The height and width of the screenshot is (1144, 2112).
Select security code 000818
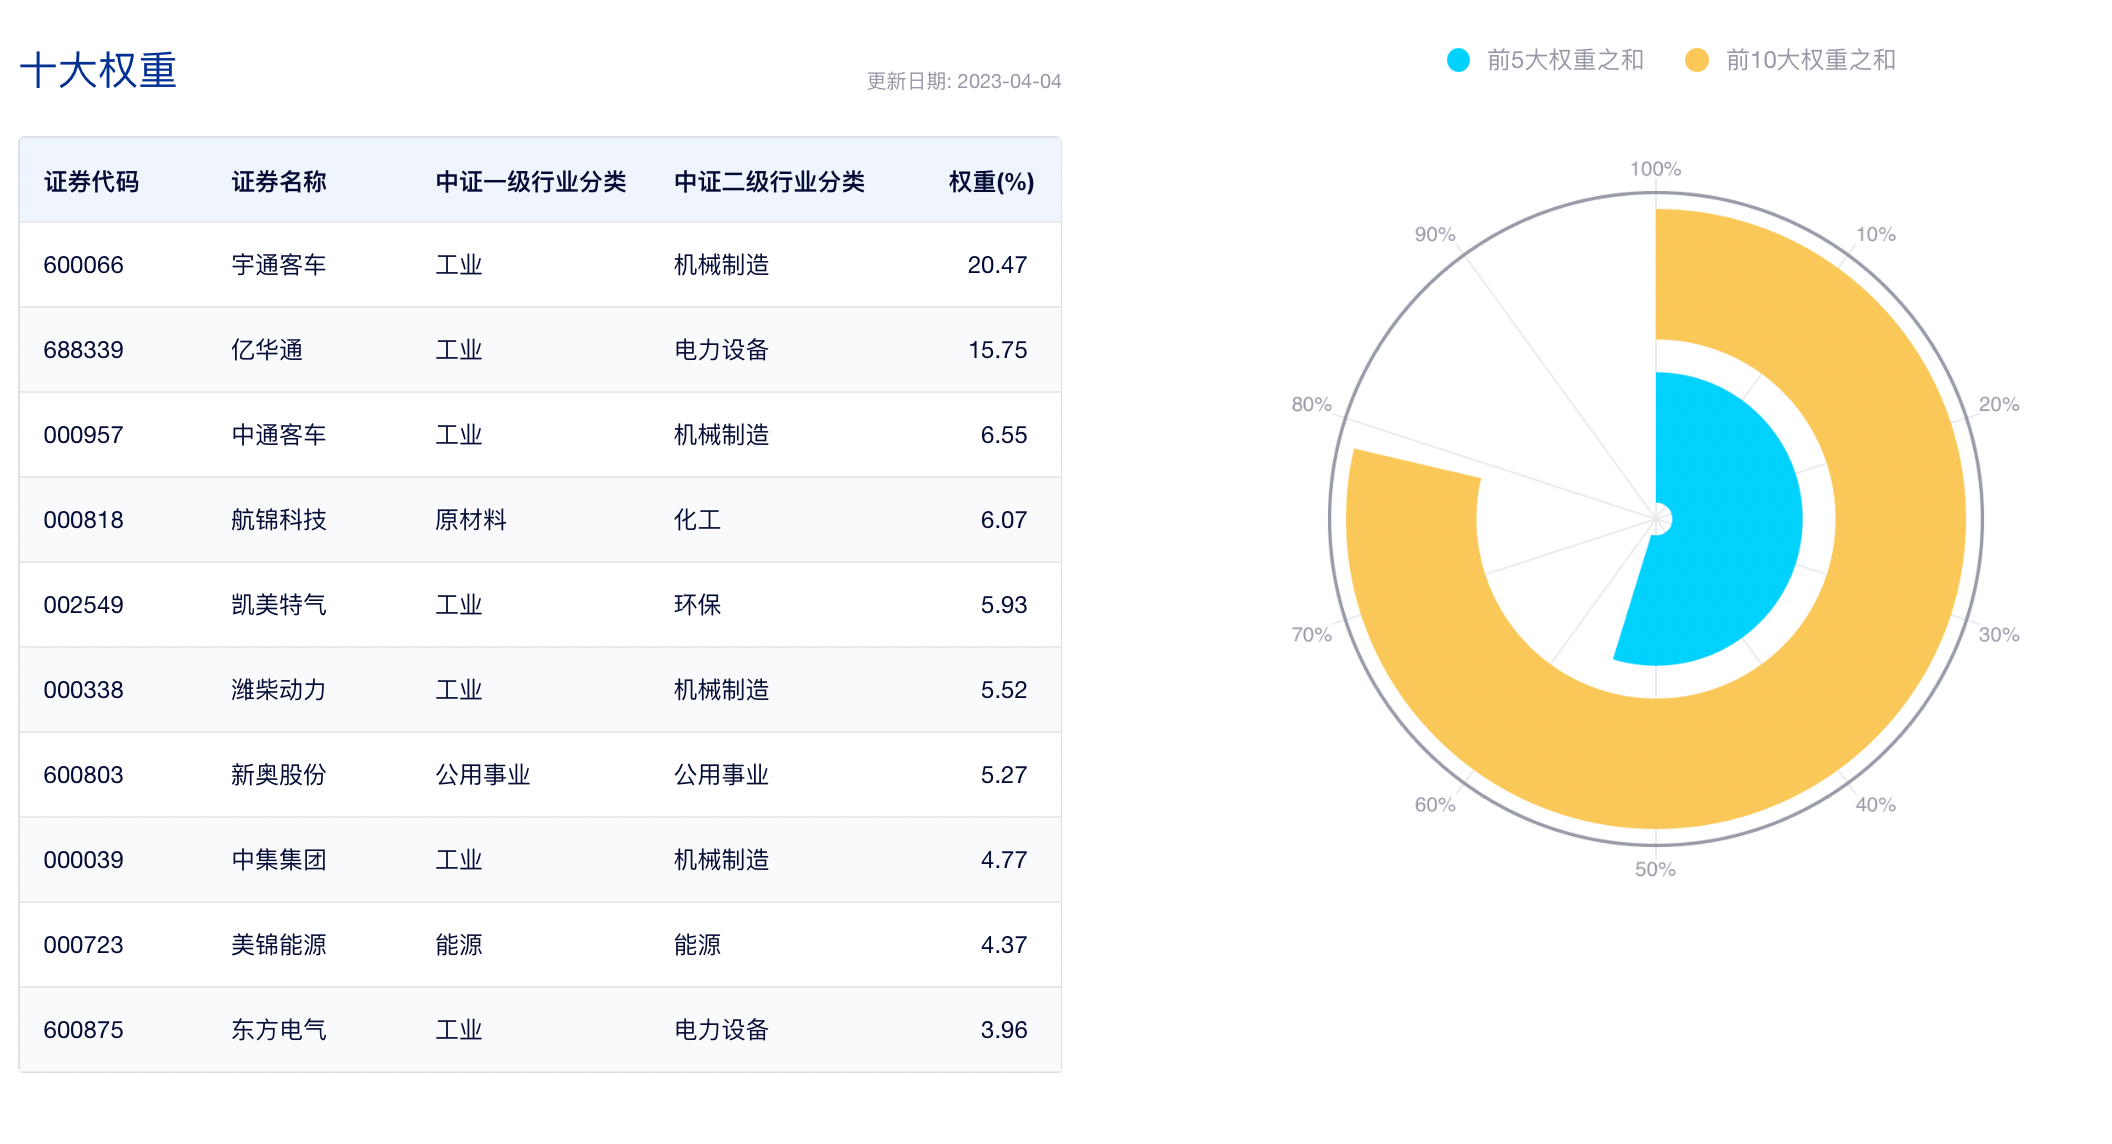point(83,520)
